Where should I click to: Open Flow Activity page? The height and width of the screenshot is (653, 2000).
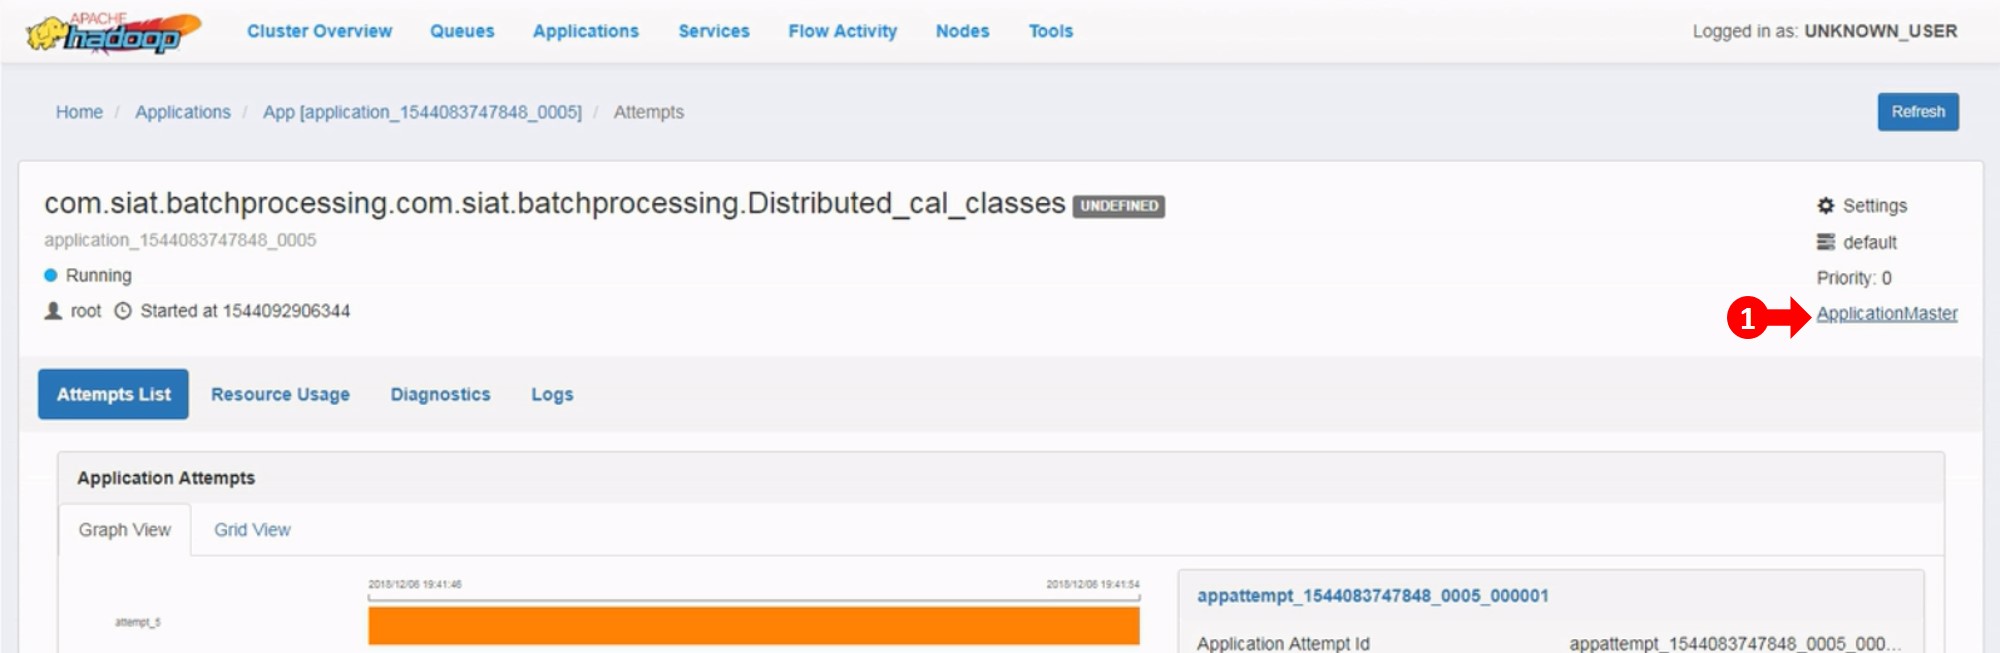tap(842, 31)
